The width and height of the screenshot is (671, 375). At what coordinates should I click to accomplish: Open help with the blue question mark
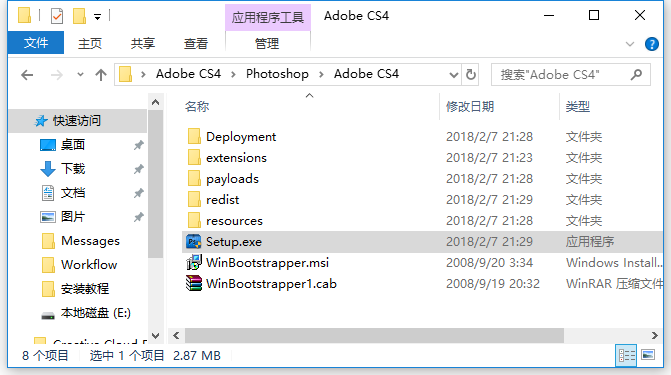pyautogui.click(x=652, y=44)
